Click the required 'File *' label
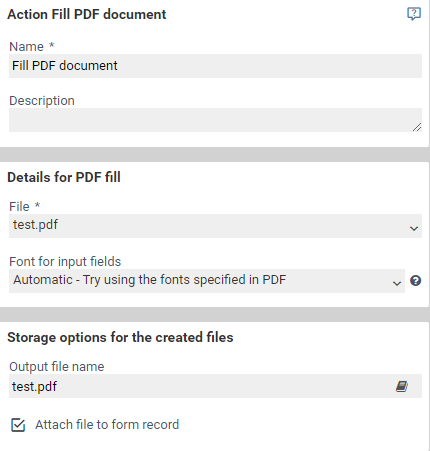The height and width of the screenshot is (451, 430). click(25, 206)
